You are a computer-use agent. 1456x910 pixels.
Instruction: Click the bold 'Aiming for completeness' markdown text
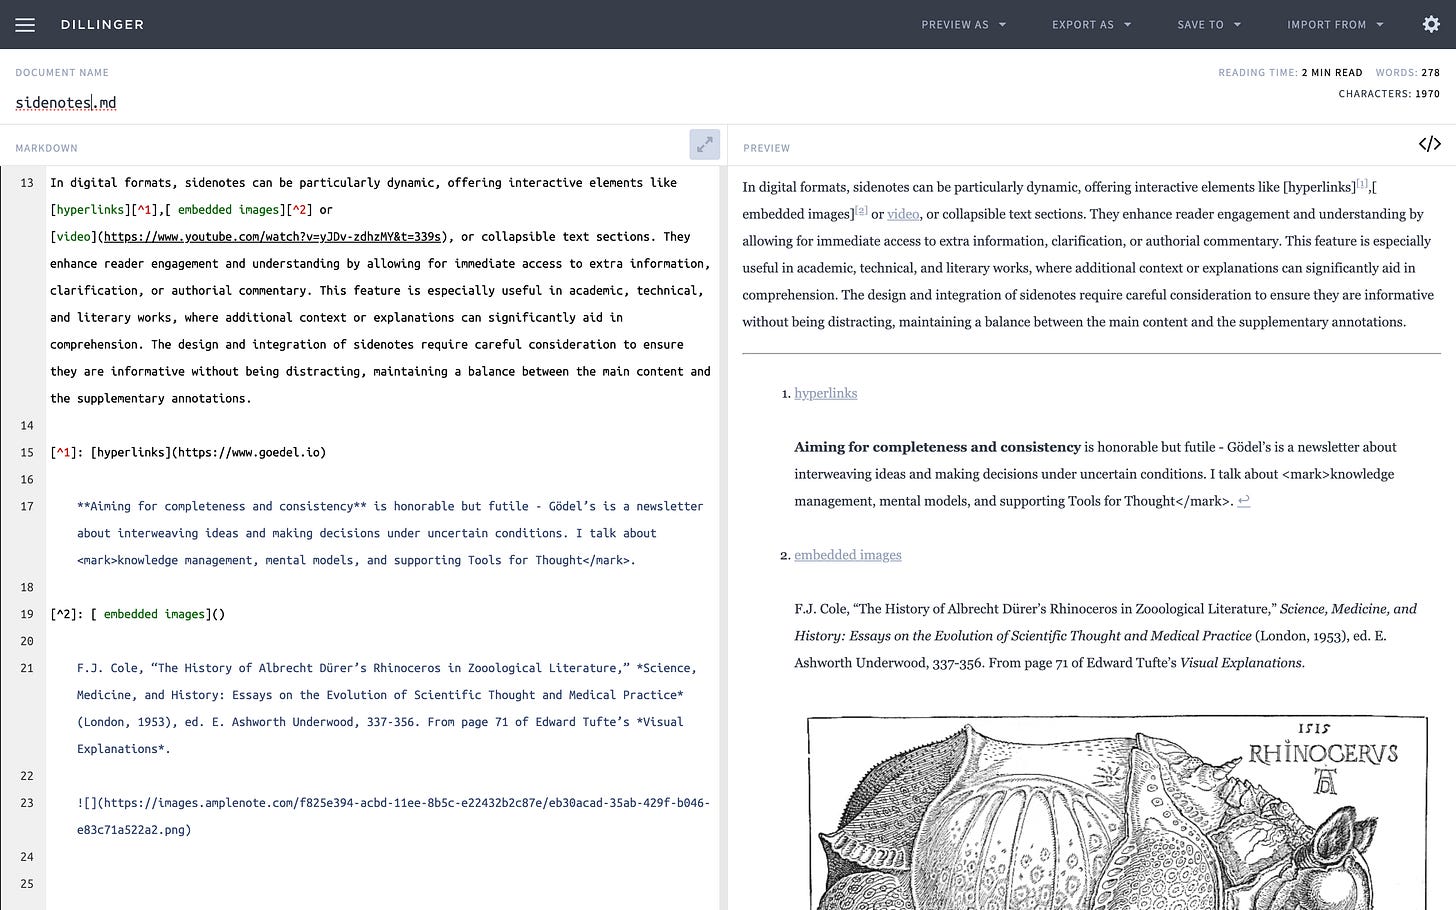(222, 507)
